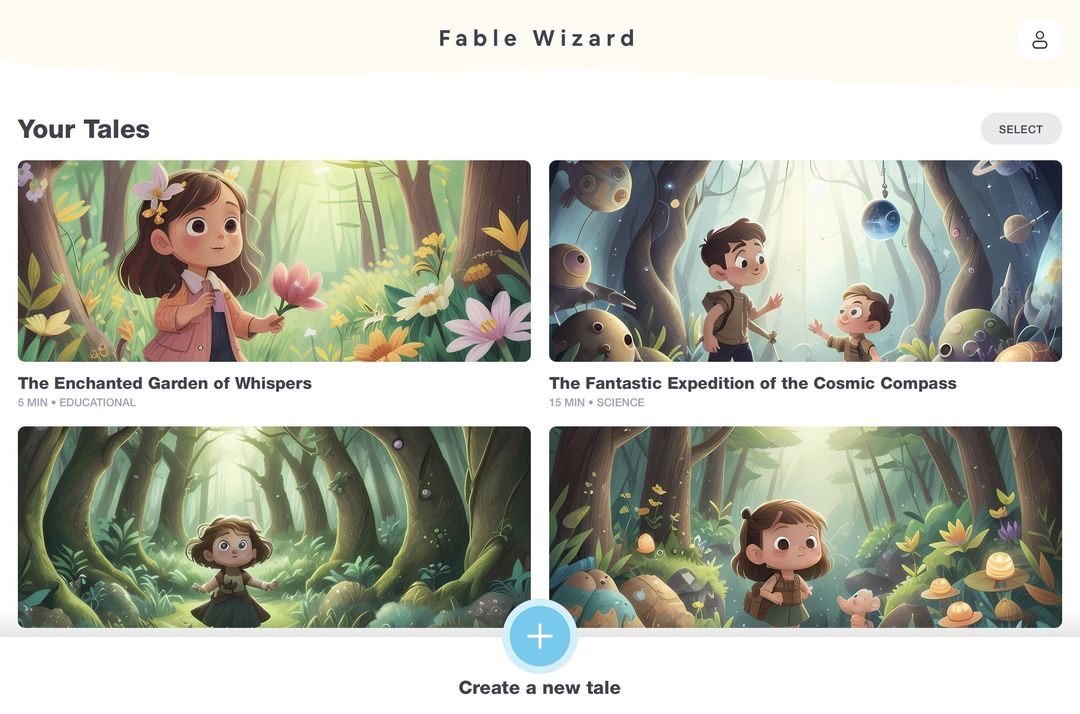Click the pink flower the girl holds
This screenshot has width=1080, height=714.
coord(295,286)
